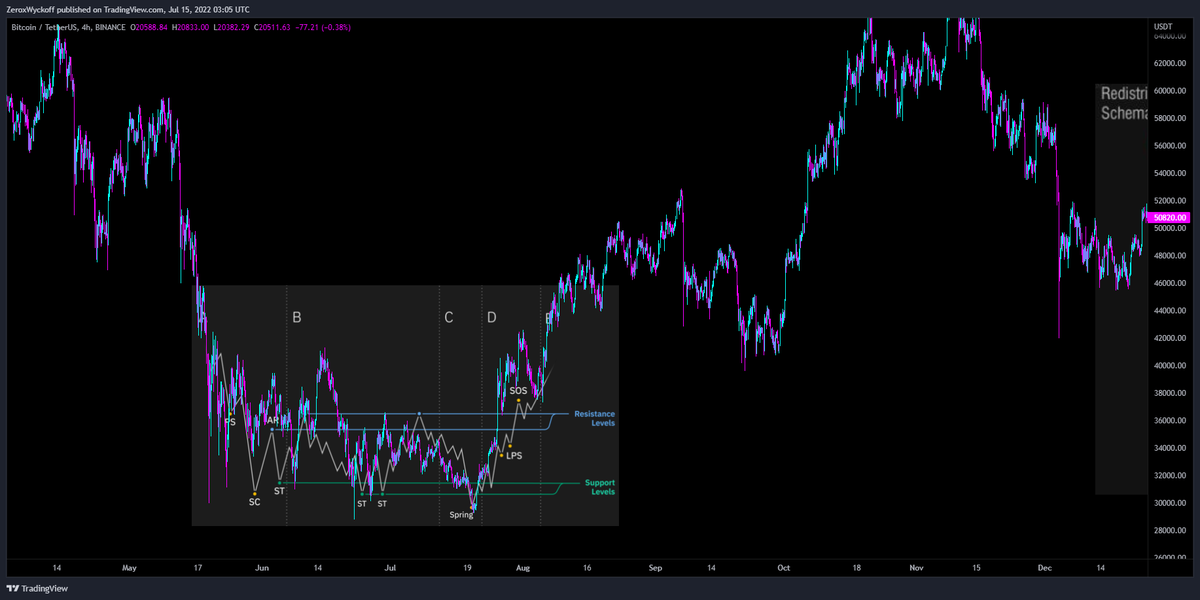
Task: Click the SOS label in schematic
Action: click(x=517, y=391)
